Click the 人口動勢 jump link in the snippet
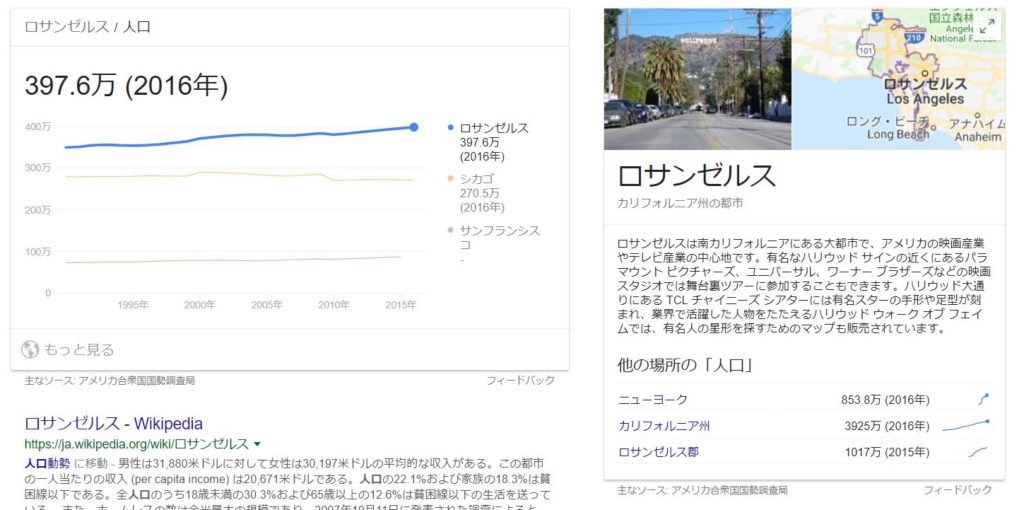 47,464
